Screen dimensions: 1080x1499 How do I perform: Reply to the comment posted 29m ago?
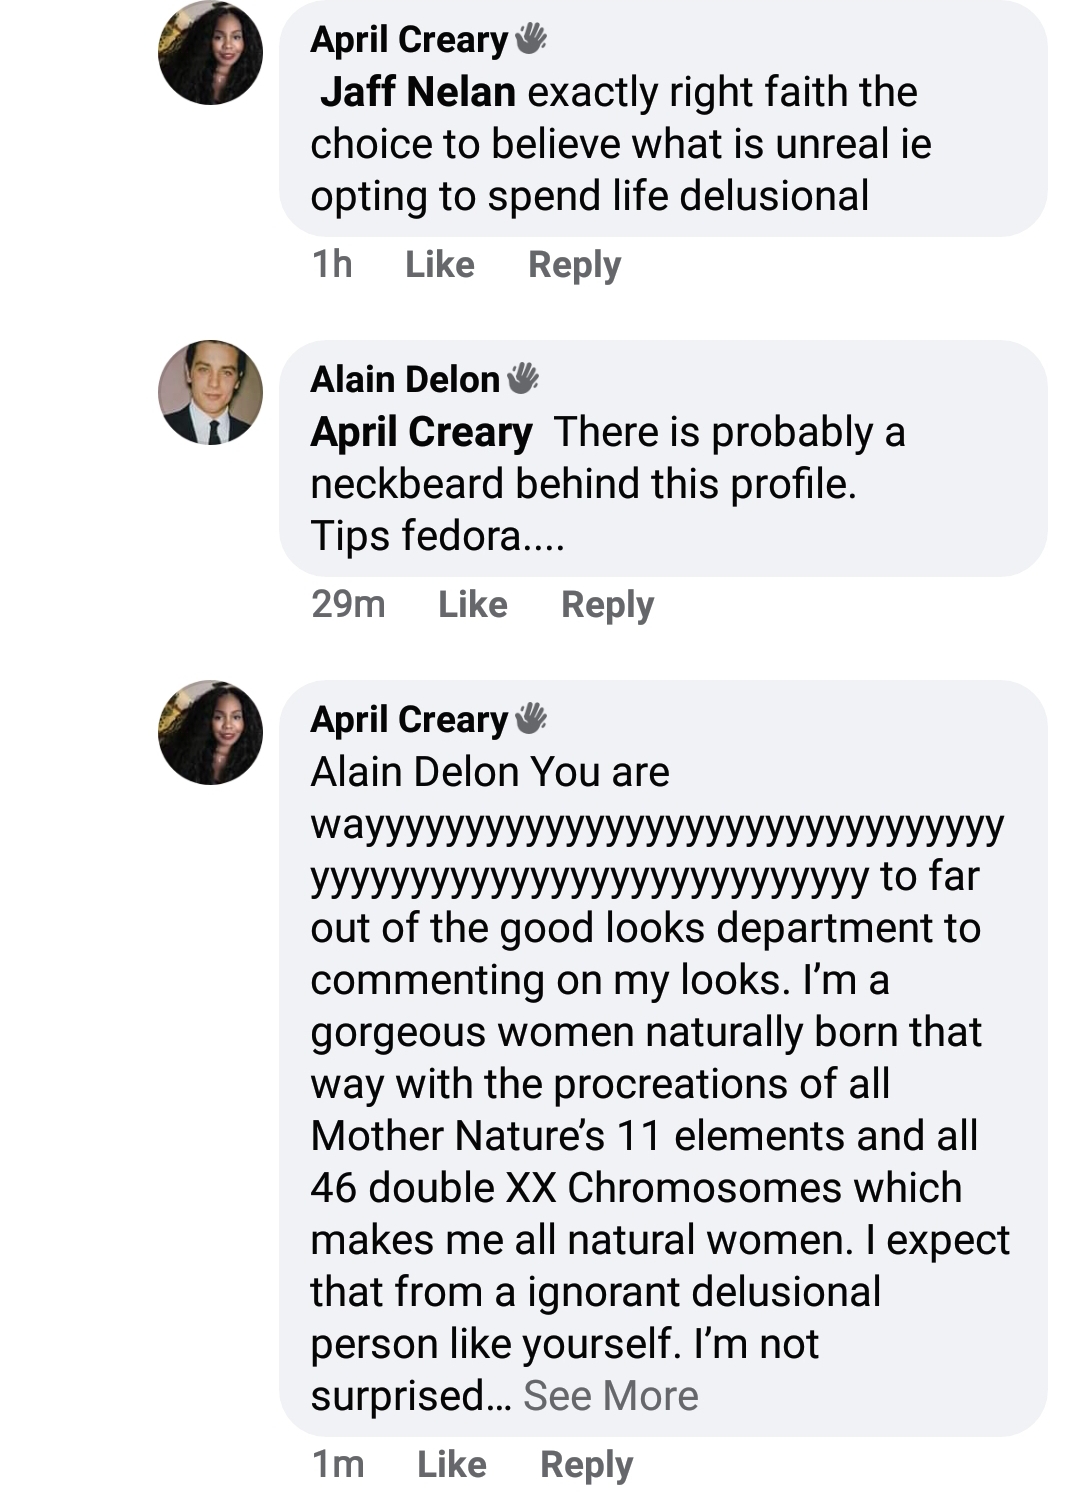click(x=607, y=605)
